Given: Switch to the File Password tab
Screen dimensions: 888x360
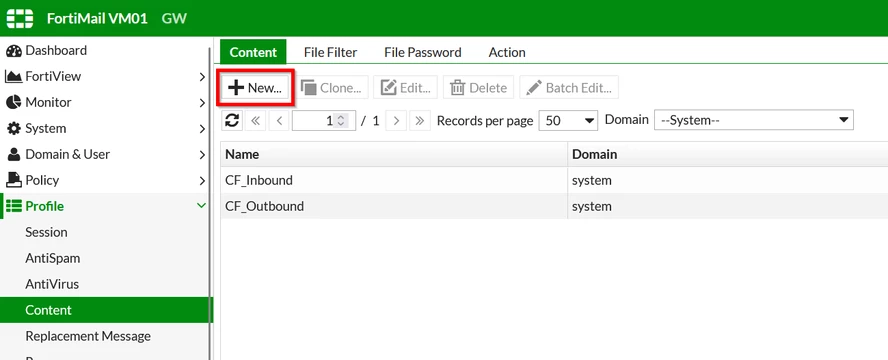Looking at the screenshot, I should (x=422, y=52).
